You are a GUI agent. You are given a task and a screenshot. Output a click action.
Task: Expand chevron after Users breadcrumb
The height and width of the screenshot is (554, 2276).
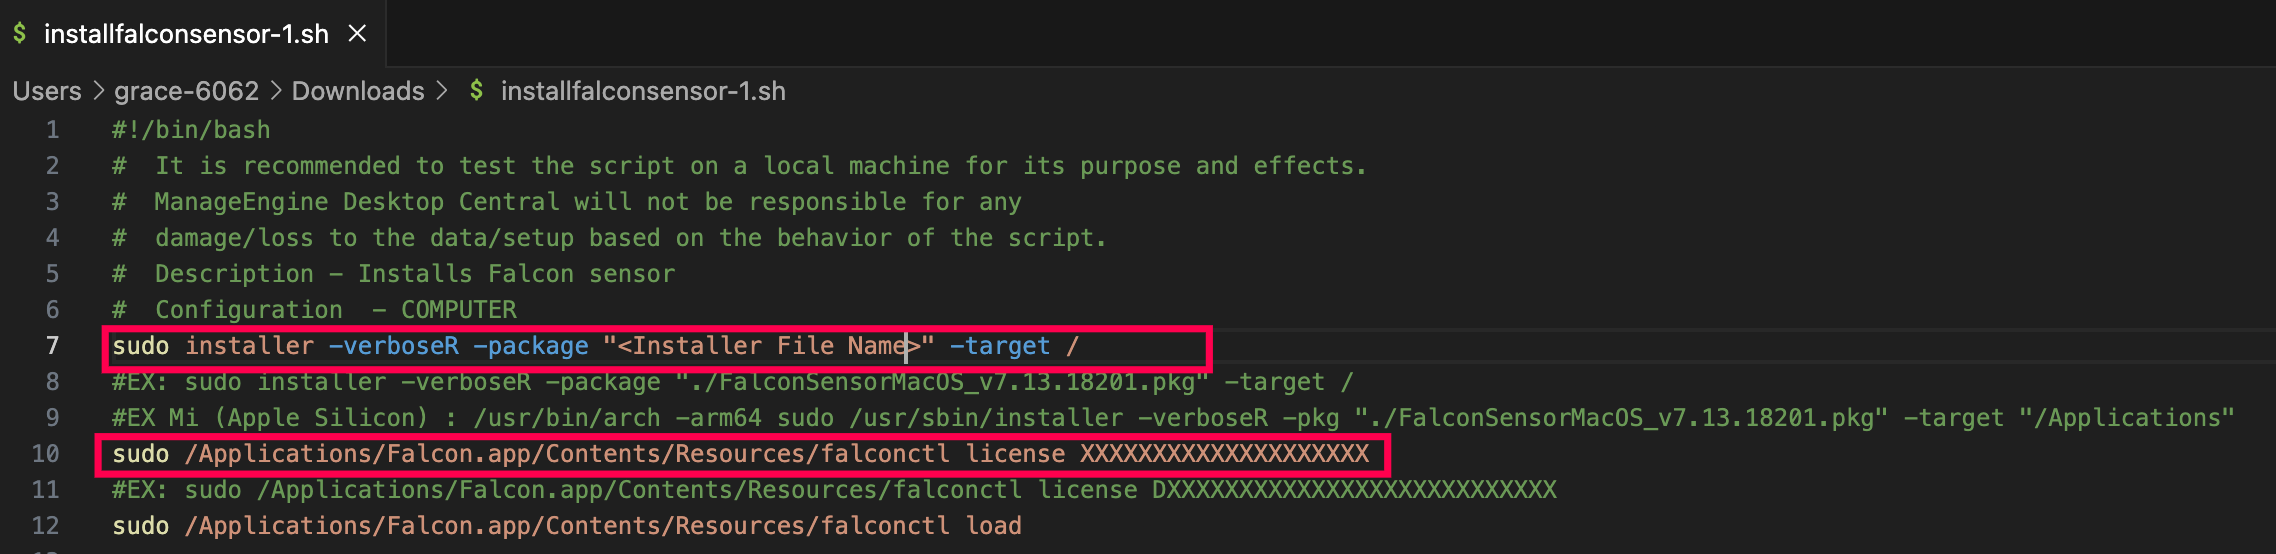click(x=98, y=91)
